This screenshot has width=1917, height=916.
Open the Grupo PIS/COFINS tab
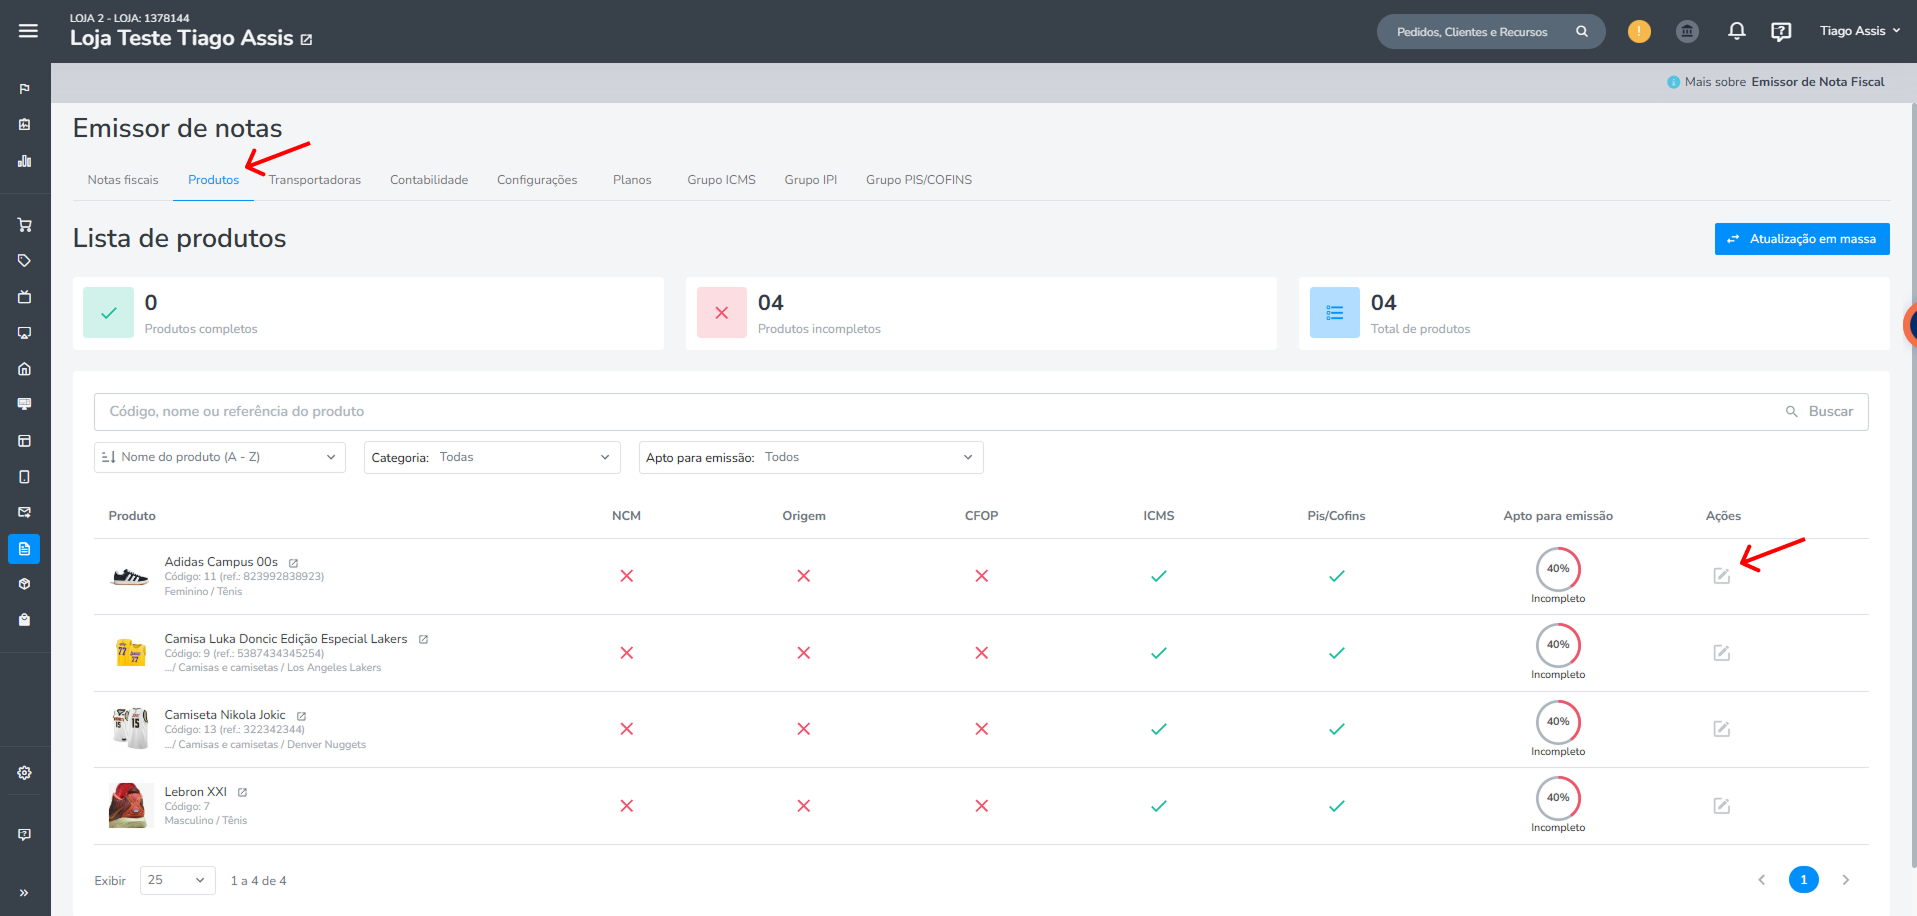pyautogui.click(x=919, y=180)
